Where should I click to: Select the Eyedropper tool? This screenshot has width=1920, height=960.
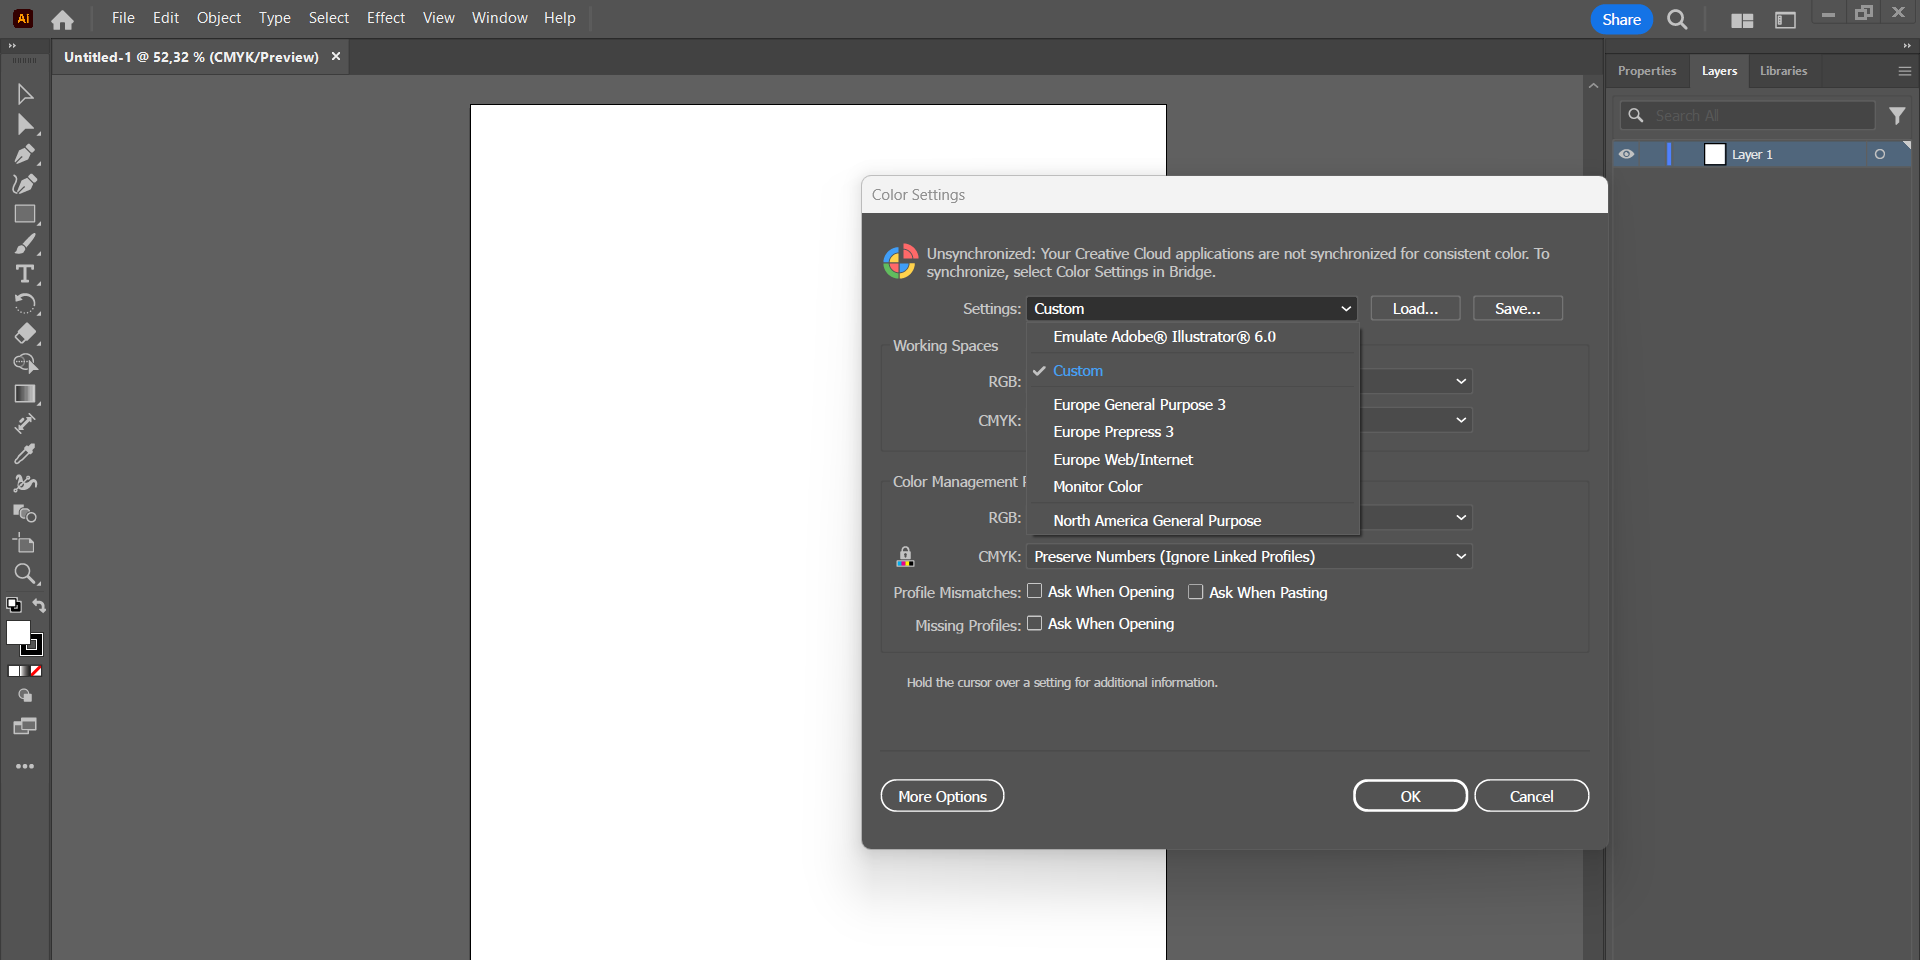(25, 454)
